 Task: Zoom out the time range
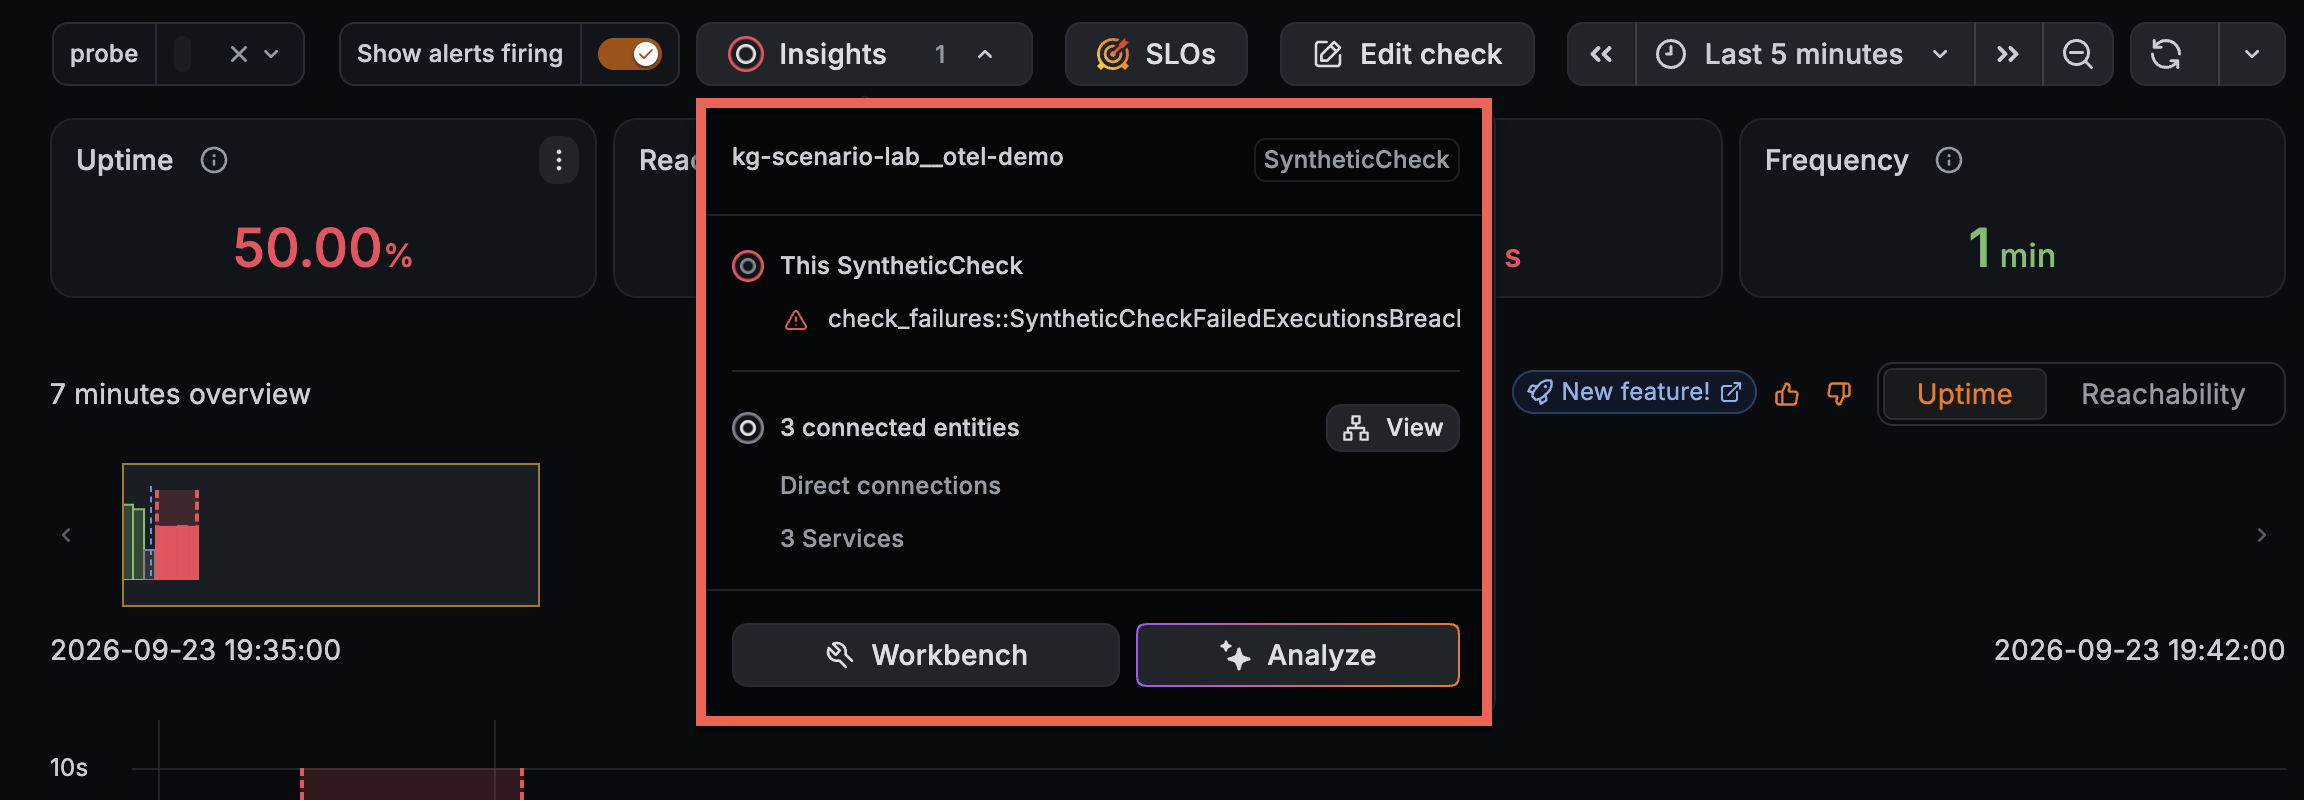[x=2078, y=54]
